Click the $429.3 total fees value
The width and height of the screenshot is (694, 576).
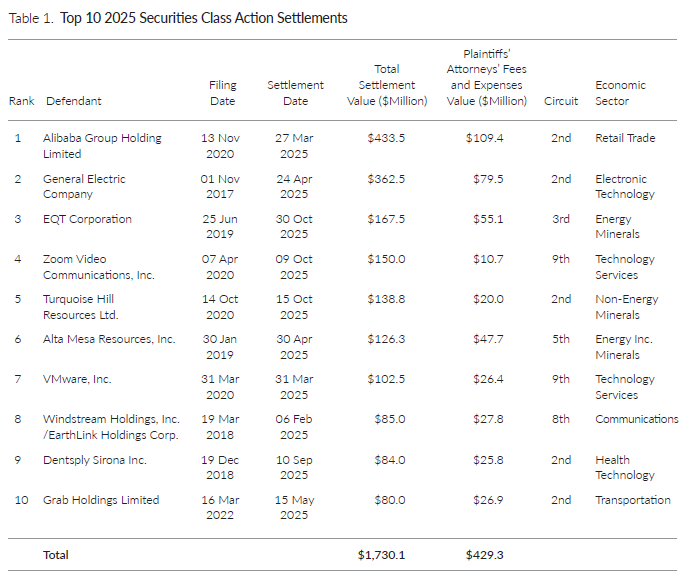[483, 553]
